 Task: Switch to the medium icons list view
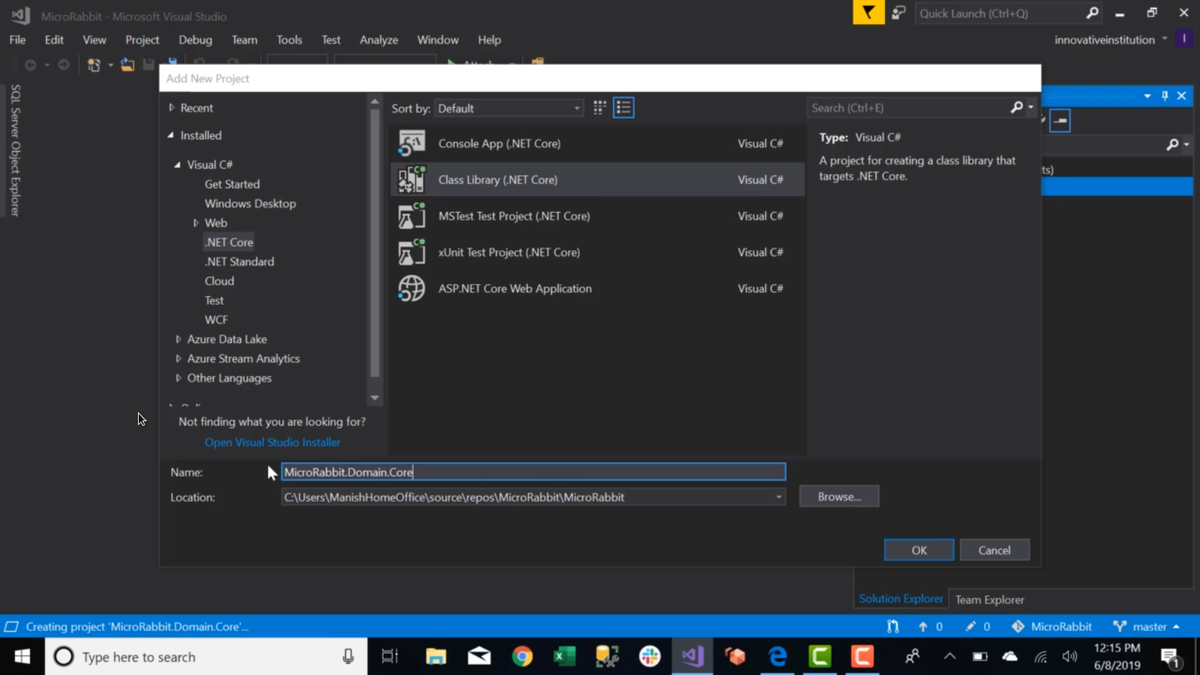(x=623, y=108)
